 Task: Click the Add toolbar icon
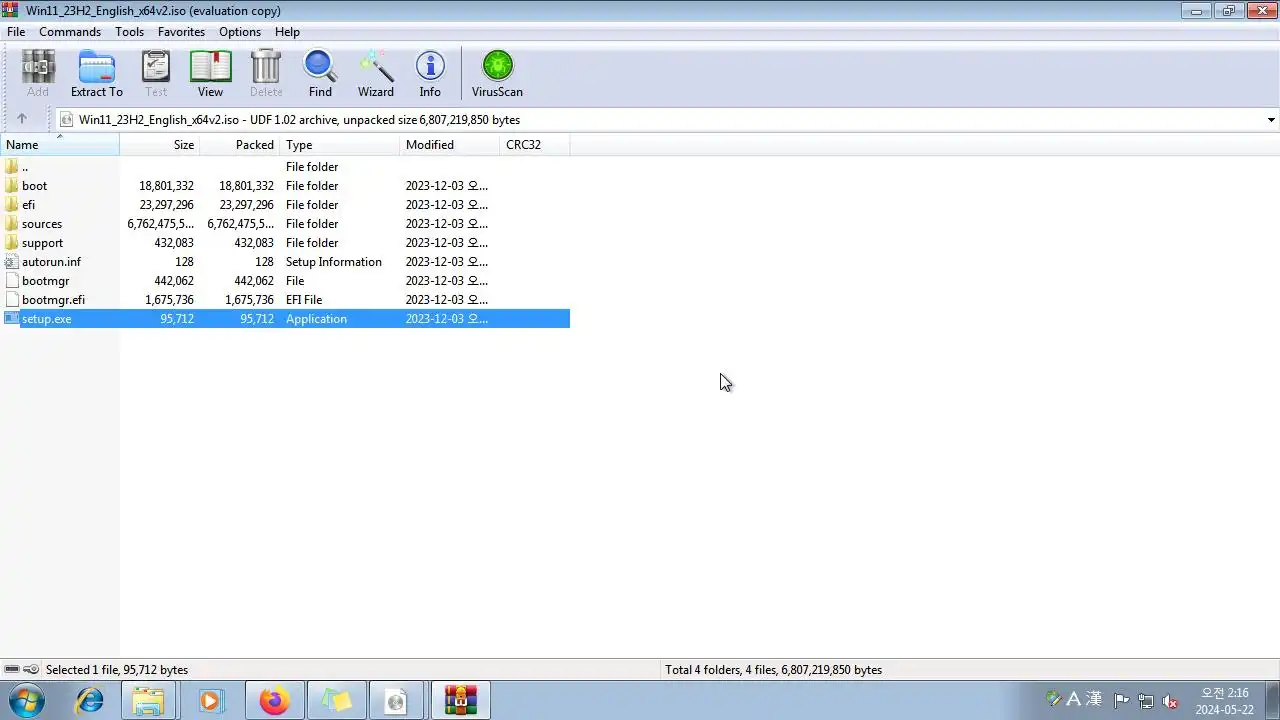point(37,74)
